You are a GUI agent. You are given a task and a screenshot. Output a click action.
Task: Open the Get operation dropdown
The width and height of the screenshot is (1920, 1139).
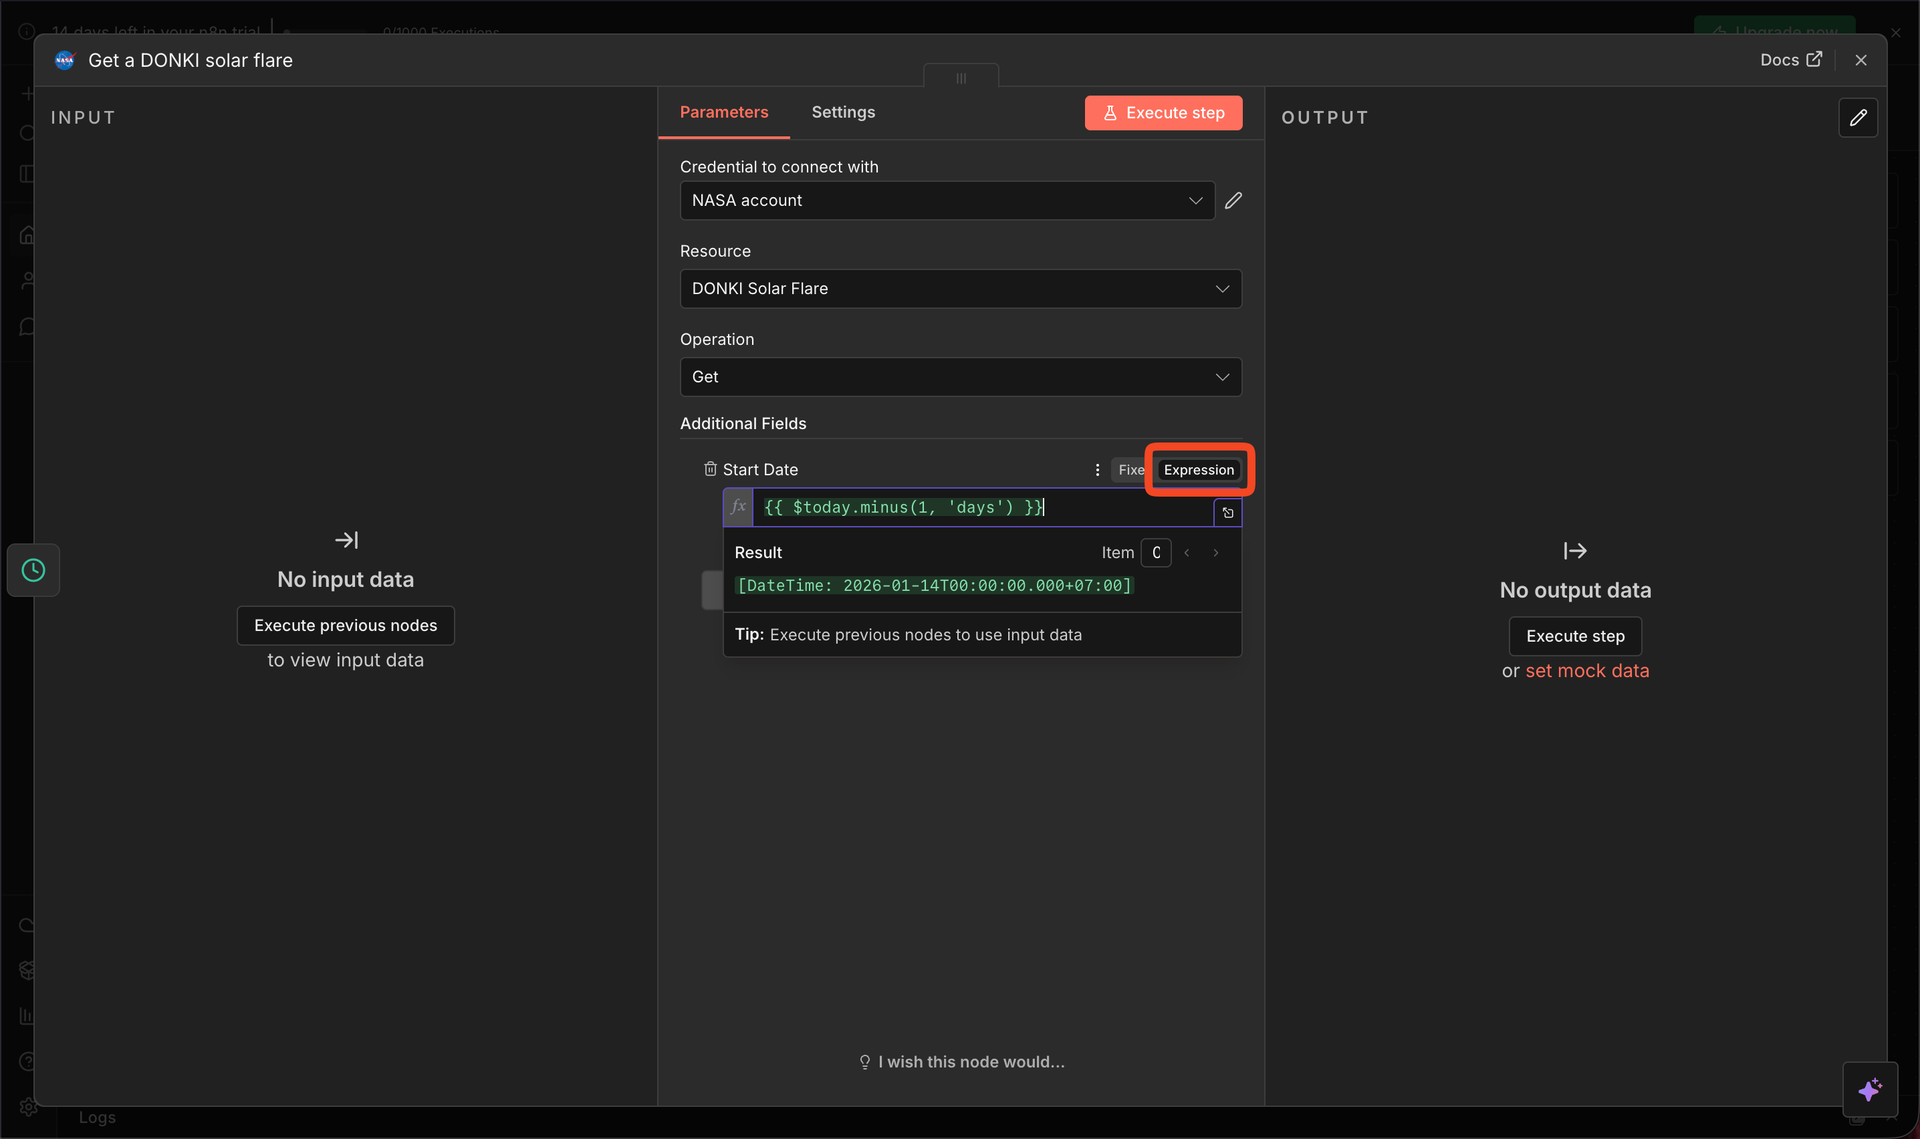pos(960,377)
